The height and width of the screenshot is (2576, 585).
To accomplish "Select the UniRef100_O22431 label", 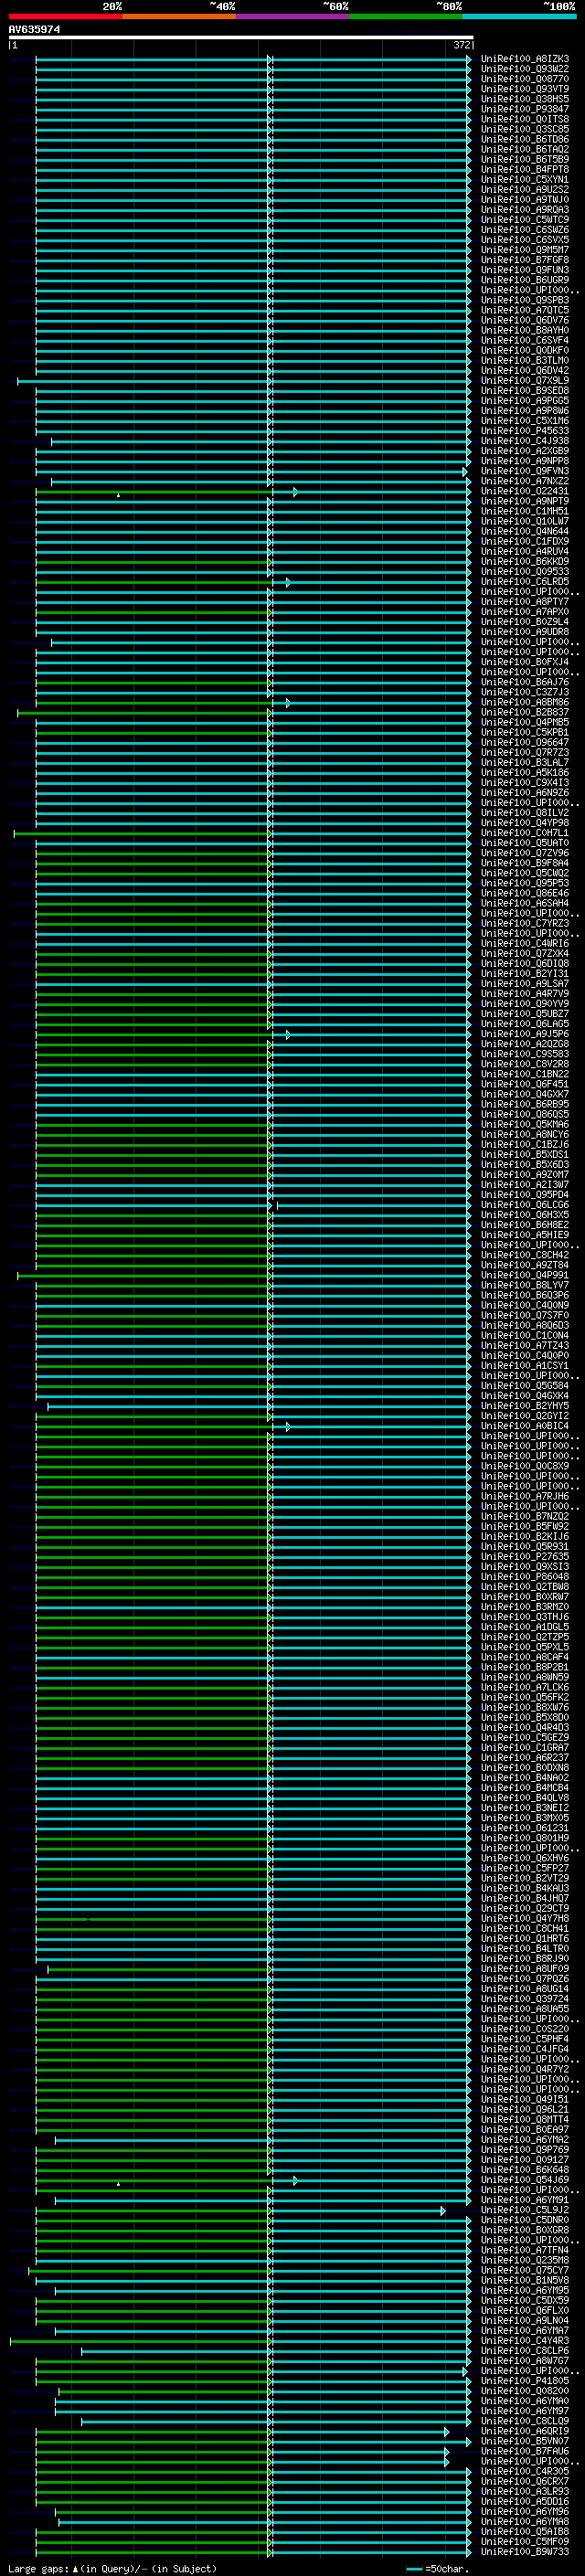I will (525, 491).
